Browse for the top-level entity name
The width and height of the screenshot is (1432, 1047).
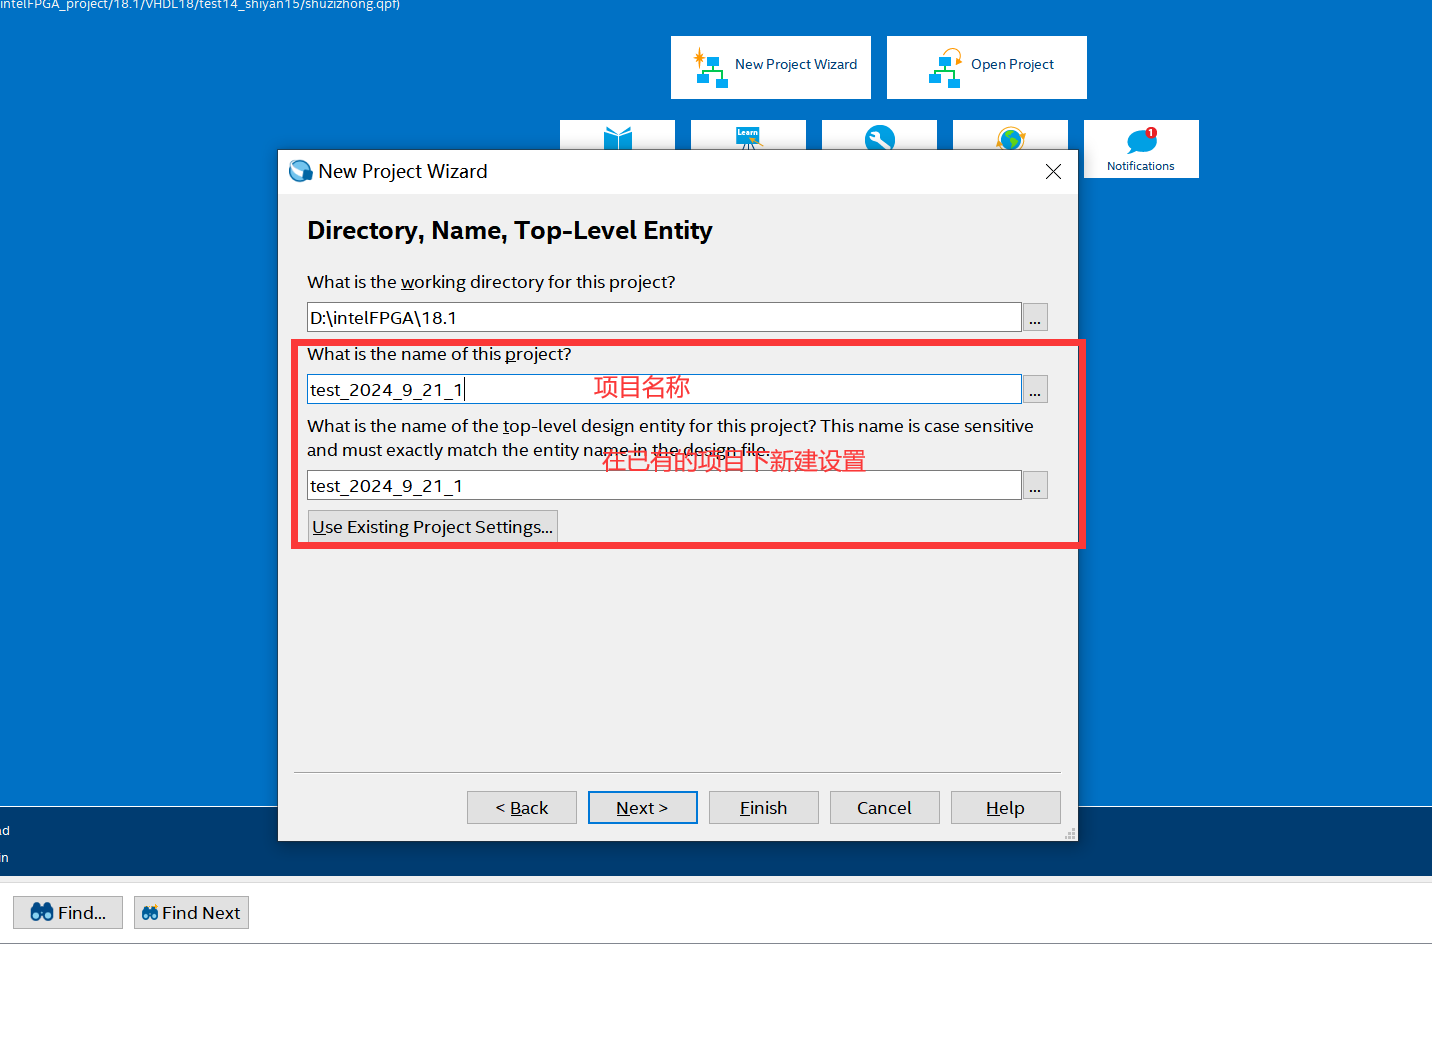[1035, 486]
